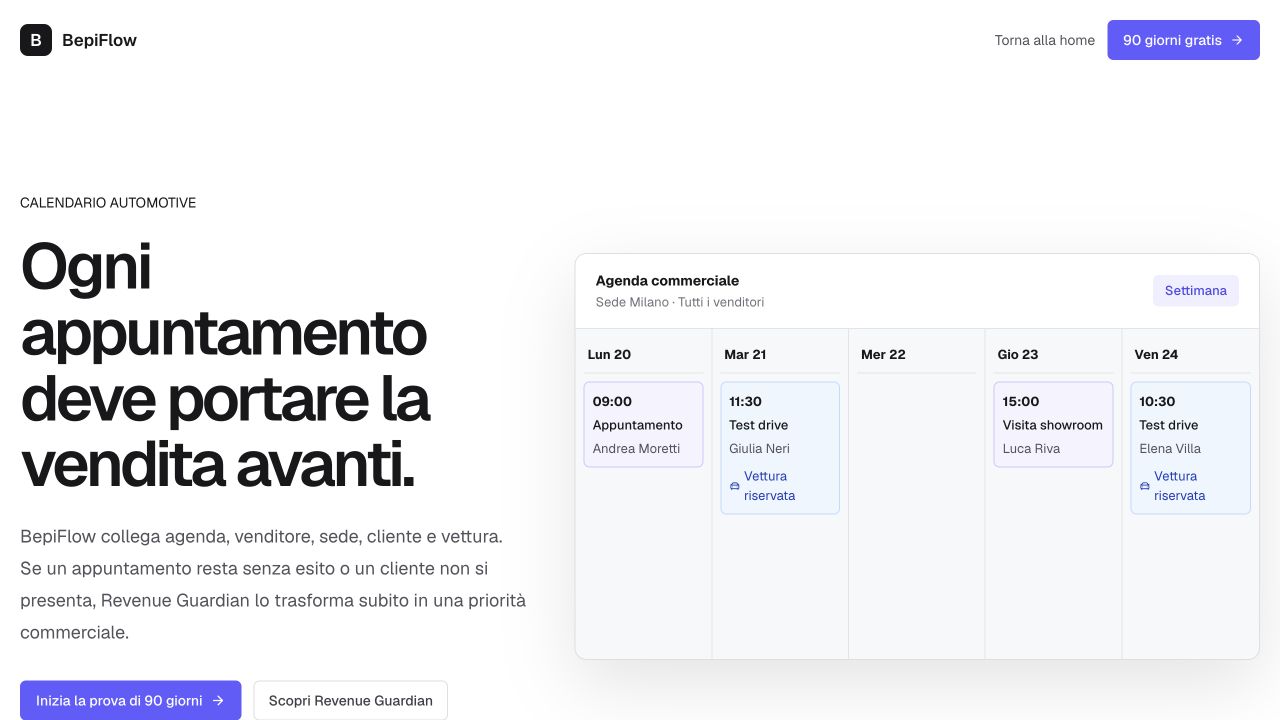Click arrow icon in "Inizia la prova" button
This screenshot has width=1280, height=720.
click(x=218, y=701)
